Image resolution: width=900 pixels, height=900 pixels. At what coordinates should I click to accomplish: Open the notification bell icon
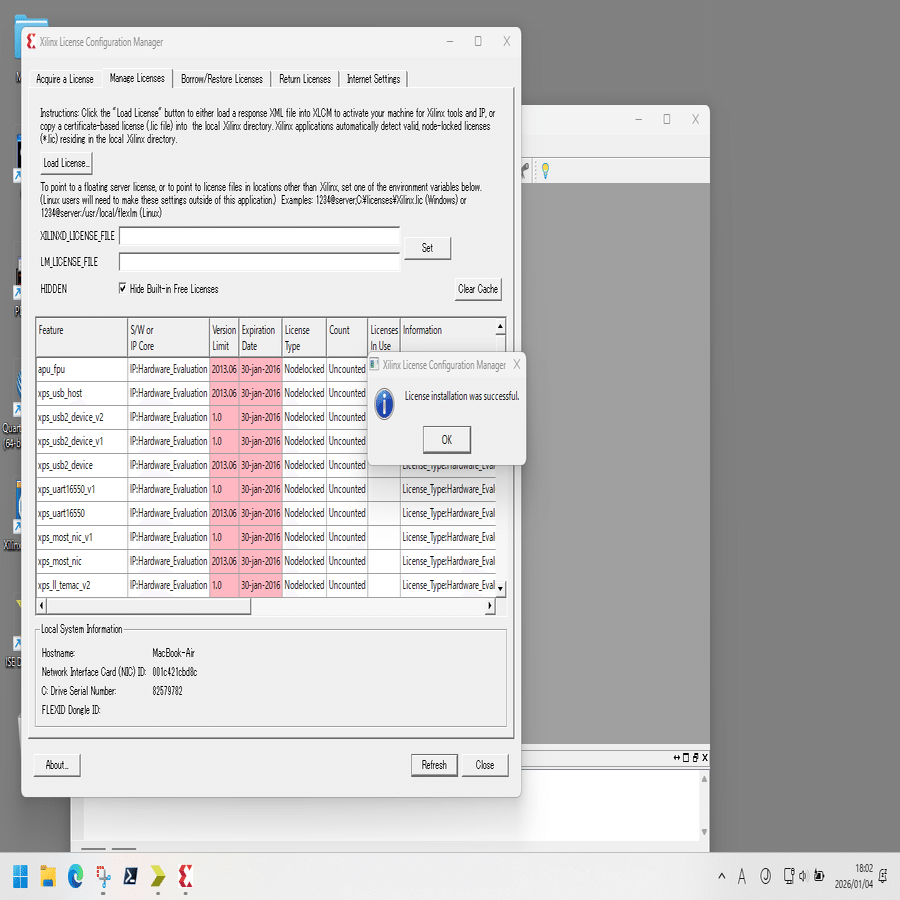(x=884, y=876)
